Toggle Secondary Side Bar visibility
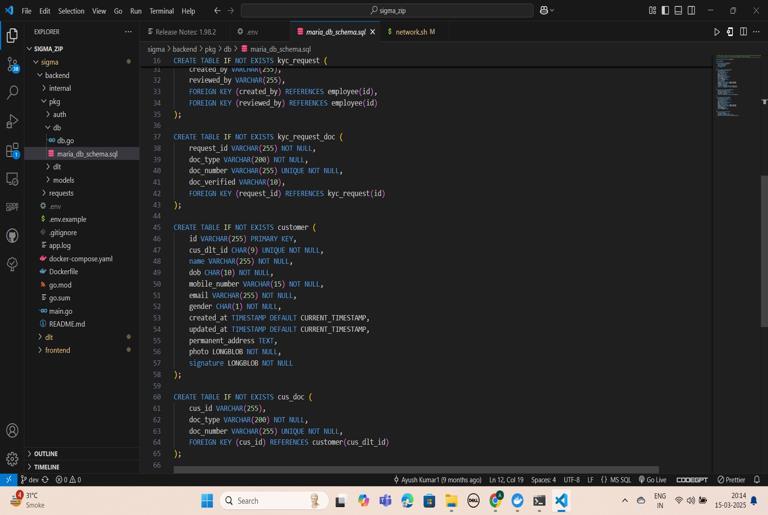 coord(691,10)
